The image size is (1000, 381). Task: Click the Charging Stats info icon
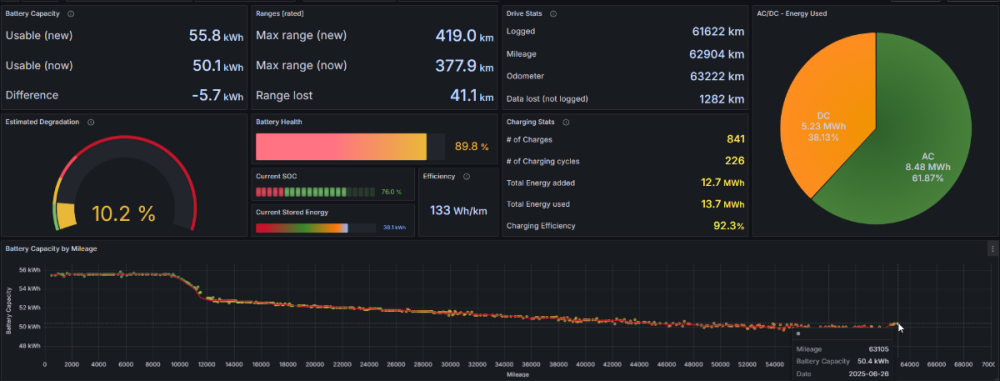point(566,122)
